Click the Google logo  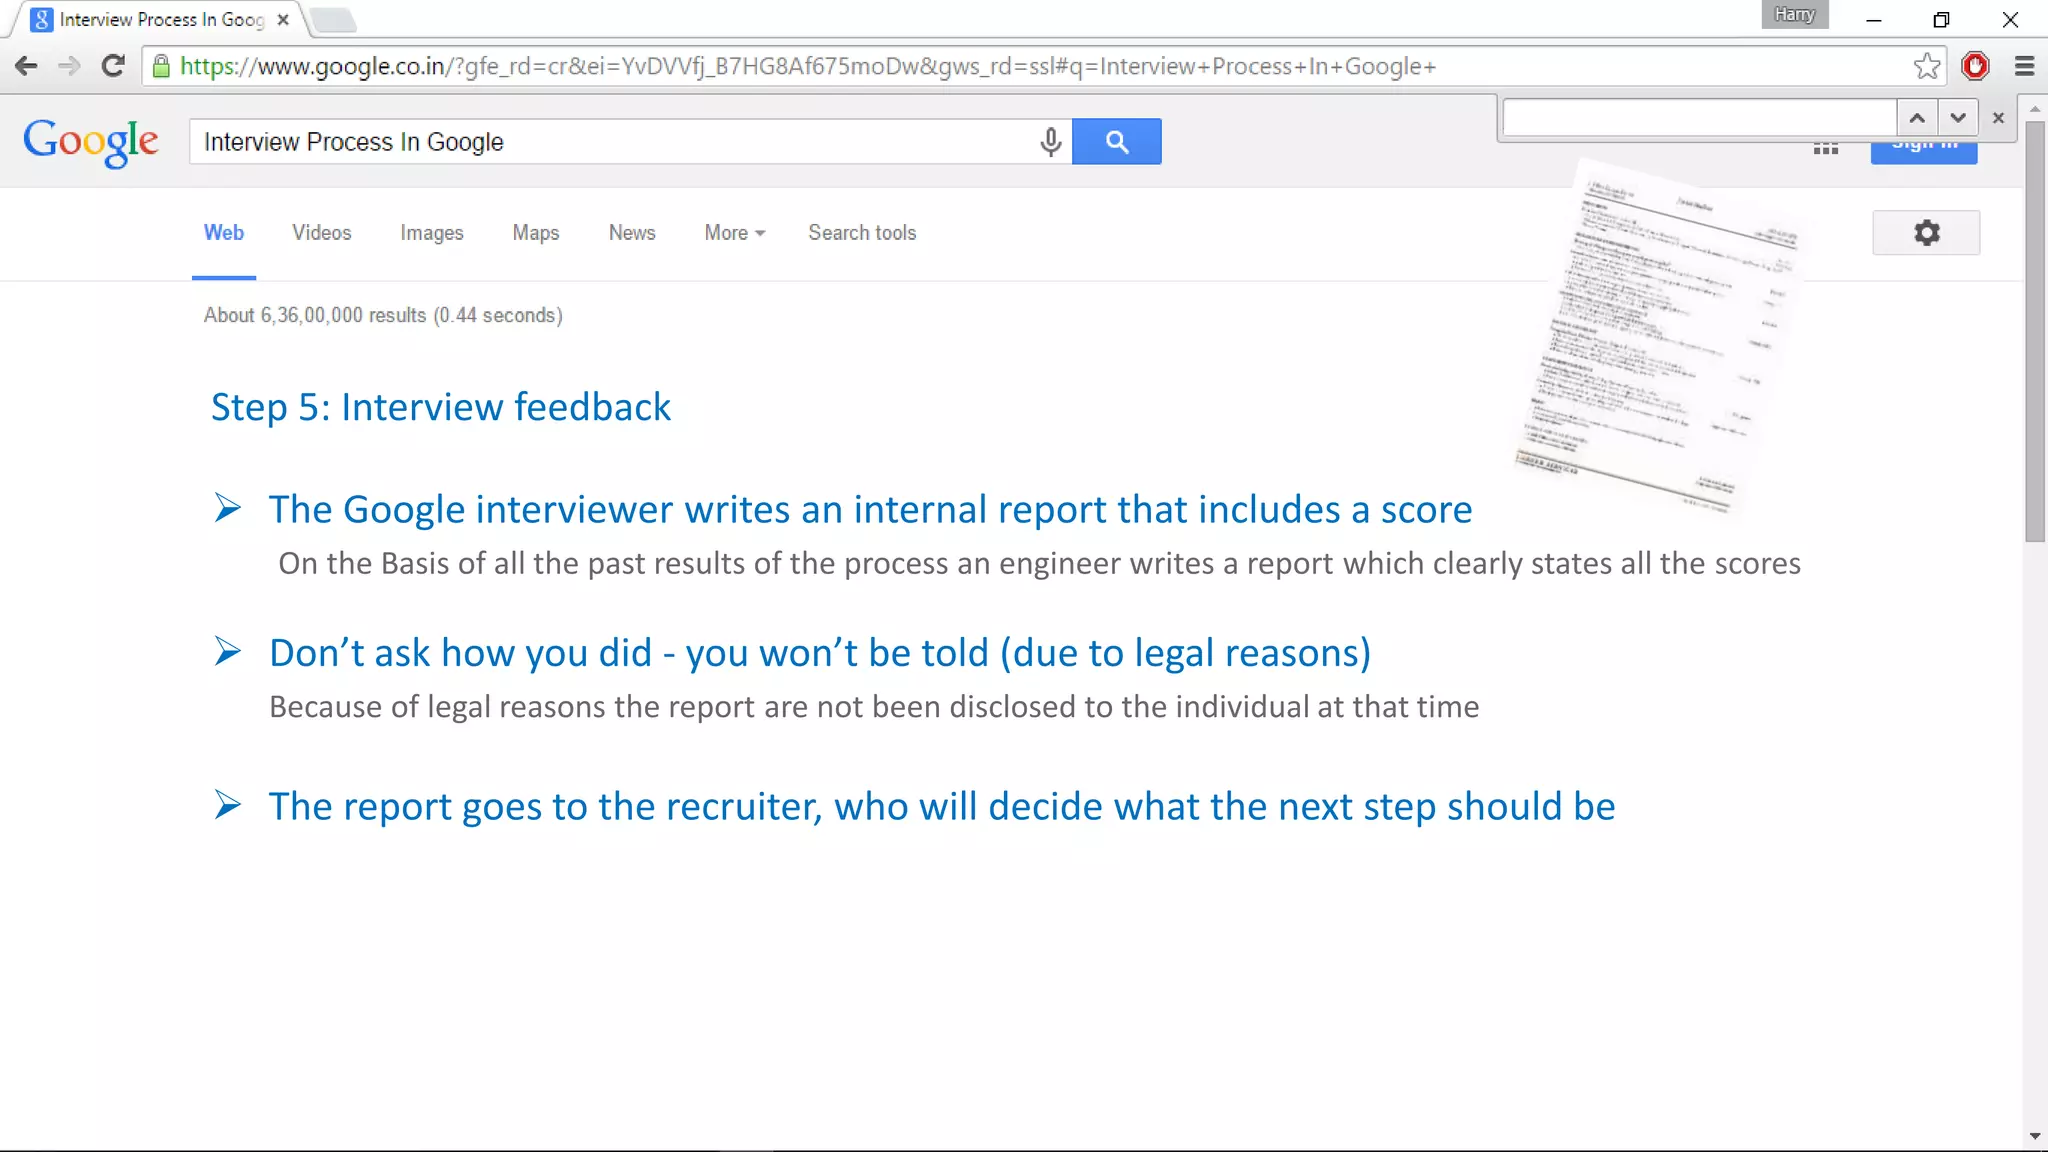click(x=91, y=143)
